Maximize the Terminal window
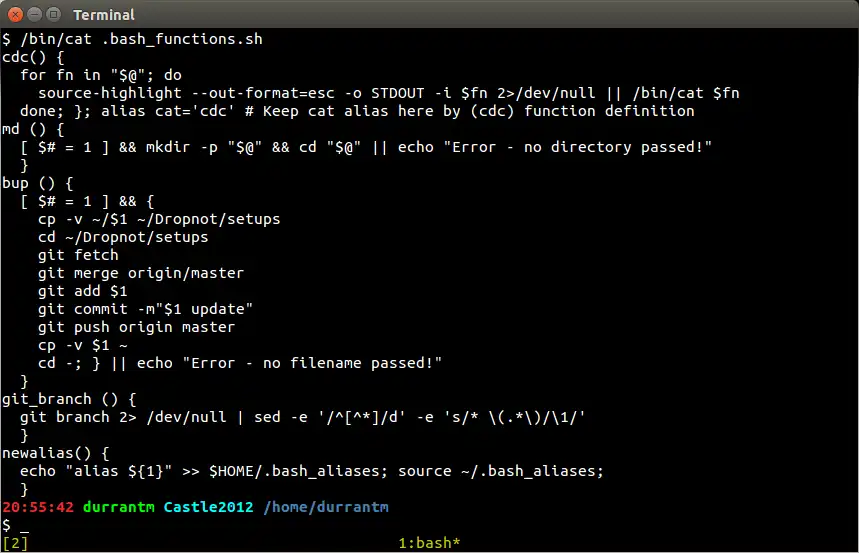 pos(54,14)
